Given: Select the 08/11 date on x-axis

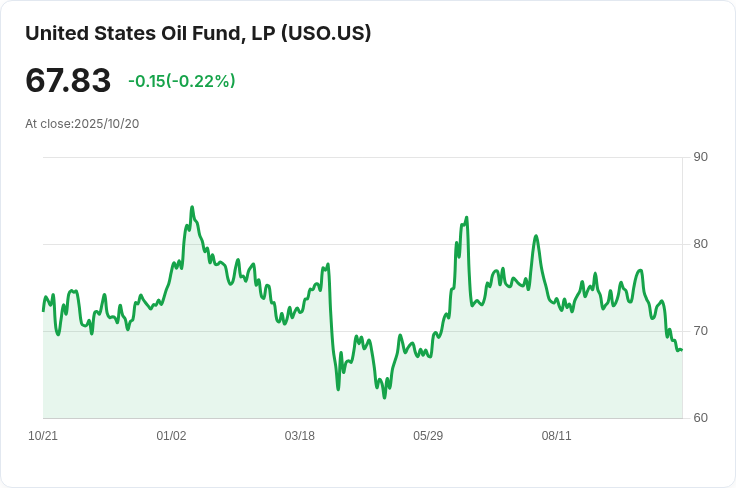Looking at the screenshot, I should pos(556,436).
